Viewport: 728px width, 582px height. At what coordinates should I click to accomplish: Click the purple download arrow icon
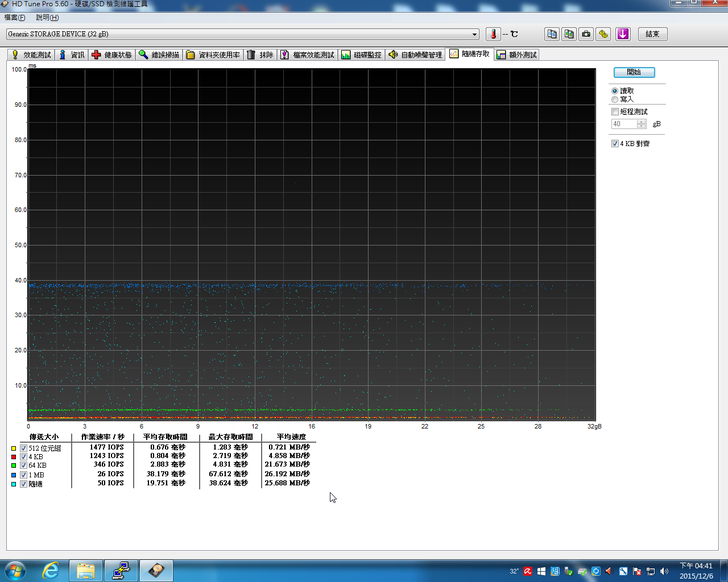pyautogui.click(x=622, y=33)
